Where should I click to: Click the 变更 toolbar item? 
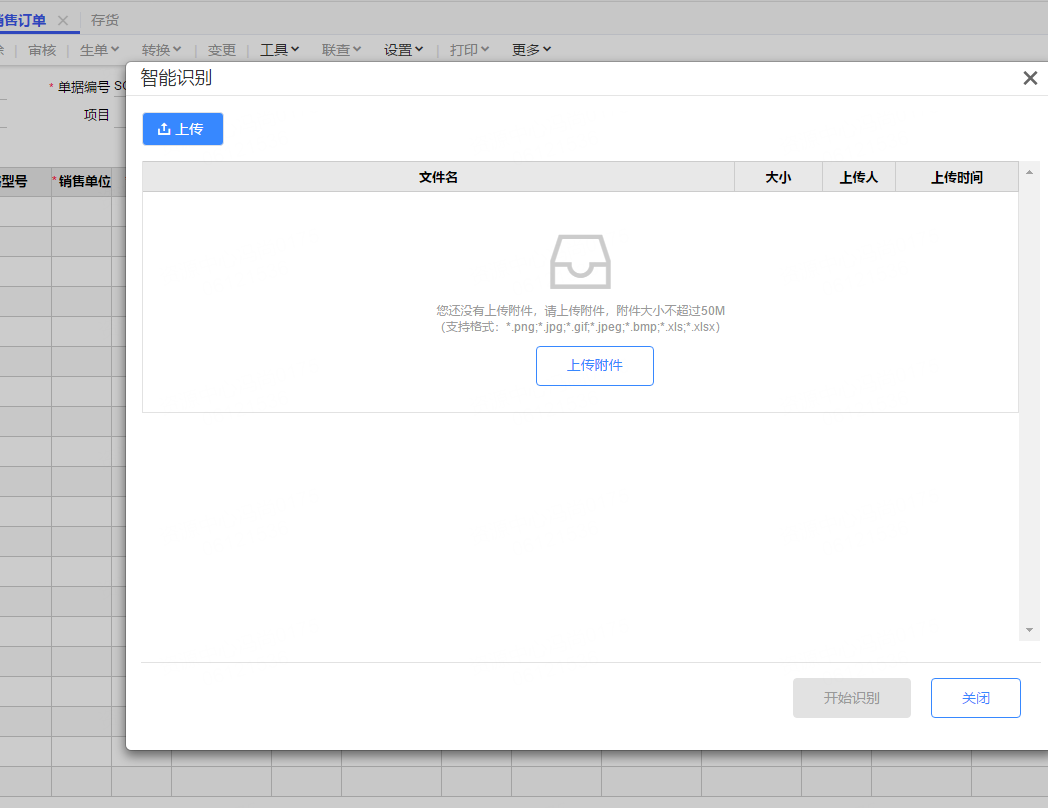221,50
